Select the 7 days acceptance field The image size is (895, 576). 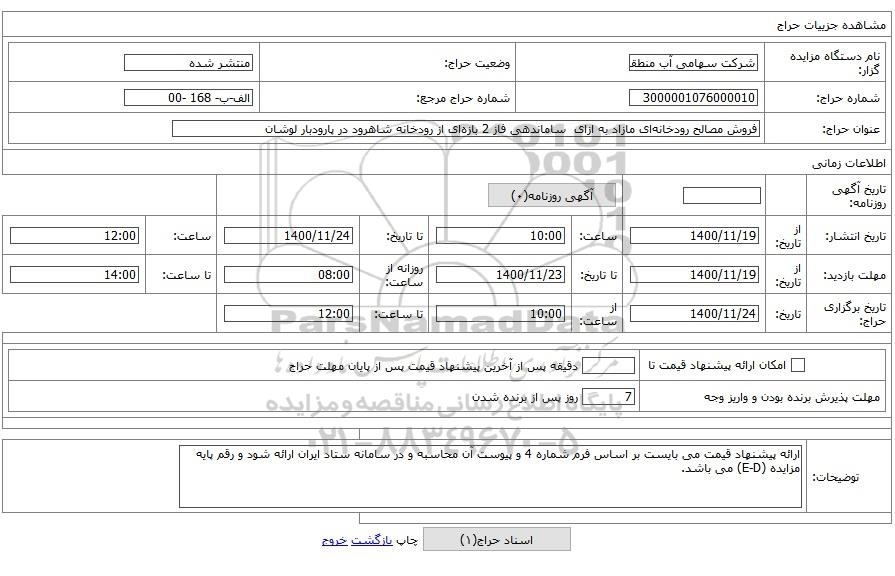click(x=608, y=397)
